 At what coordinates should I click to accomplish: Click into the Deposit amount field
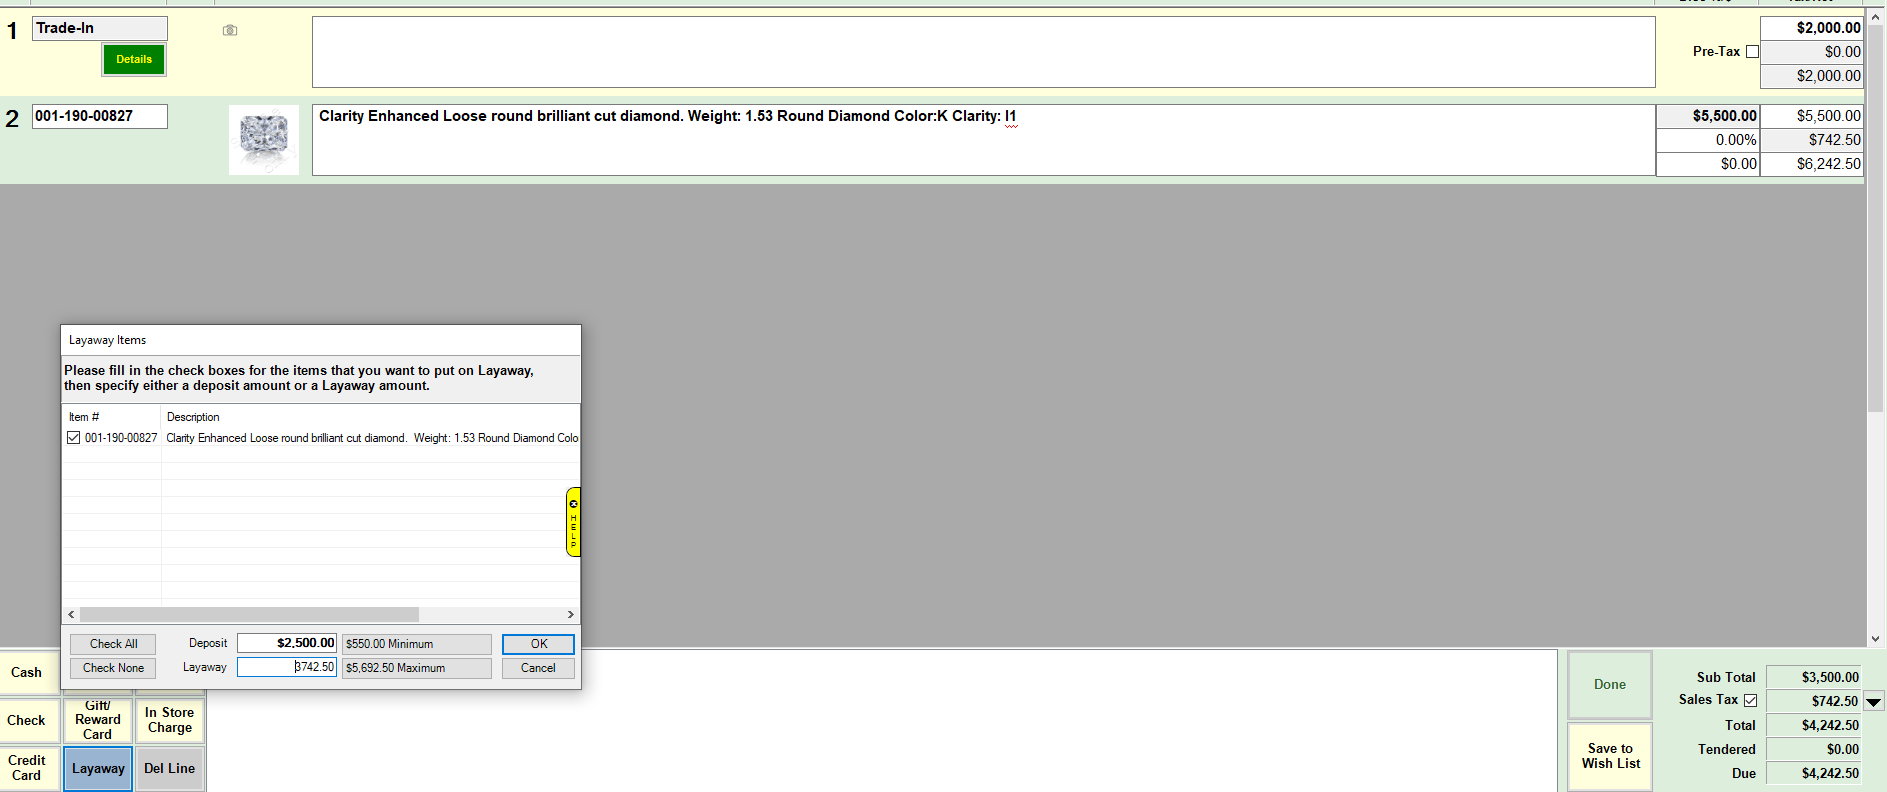click(x=287, y=643)
